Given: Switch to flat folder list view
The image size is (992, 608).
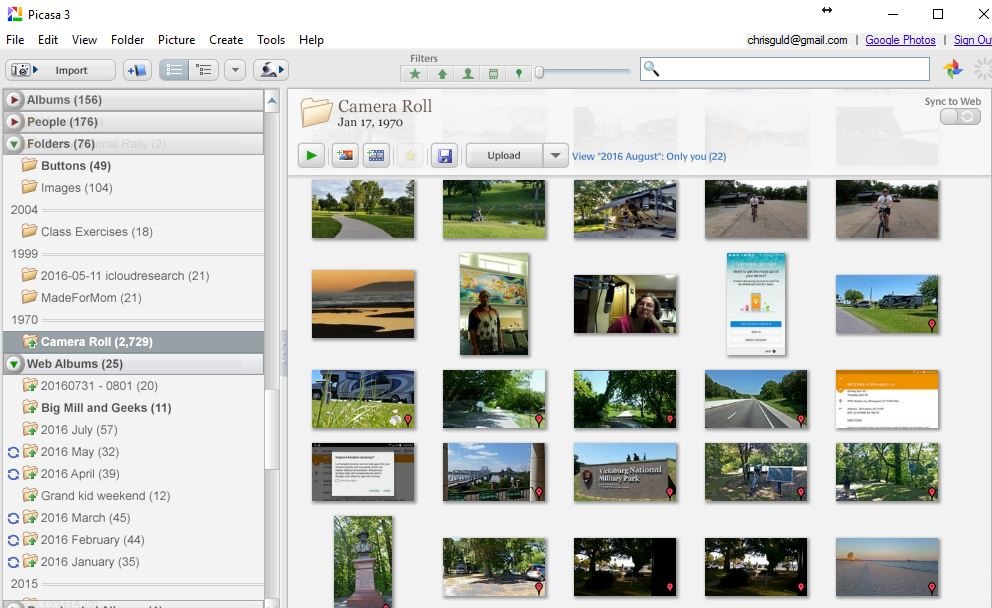Looking at the screenshot, I should point(174,70).
